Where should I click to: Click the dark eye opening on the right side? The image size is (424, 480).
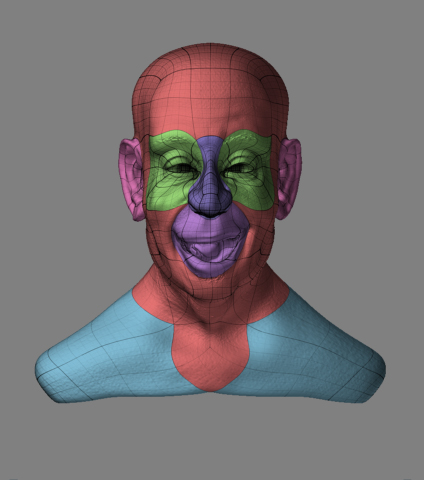238,169
